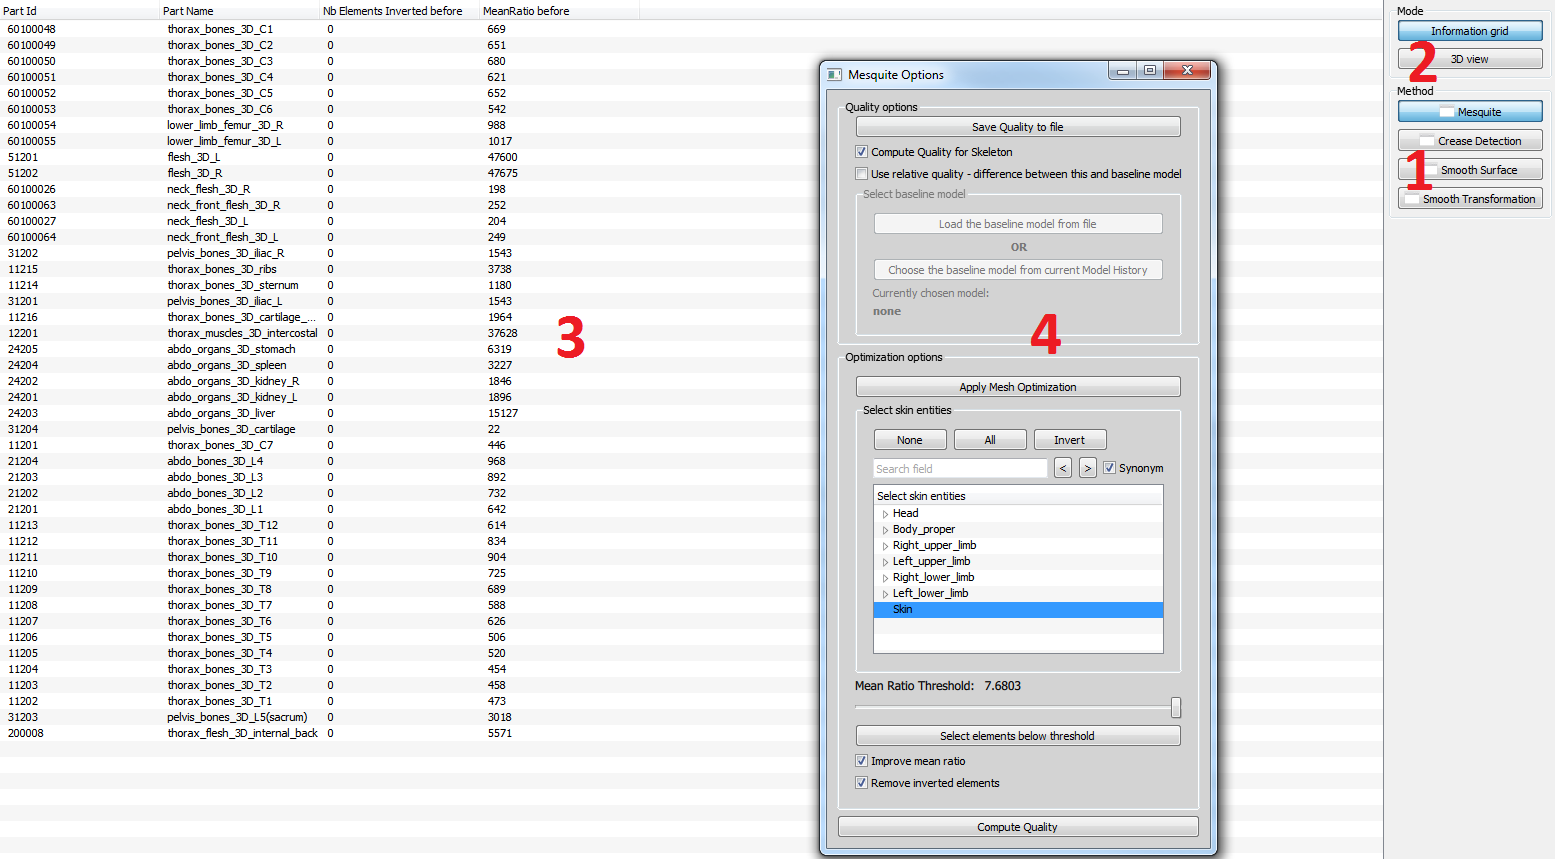
Task: Switch to 3D view mode
Action: point(1470,59)
